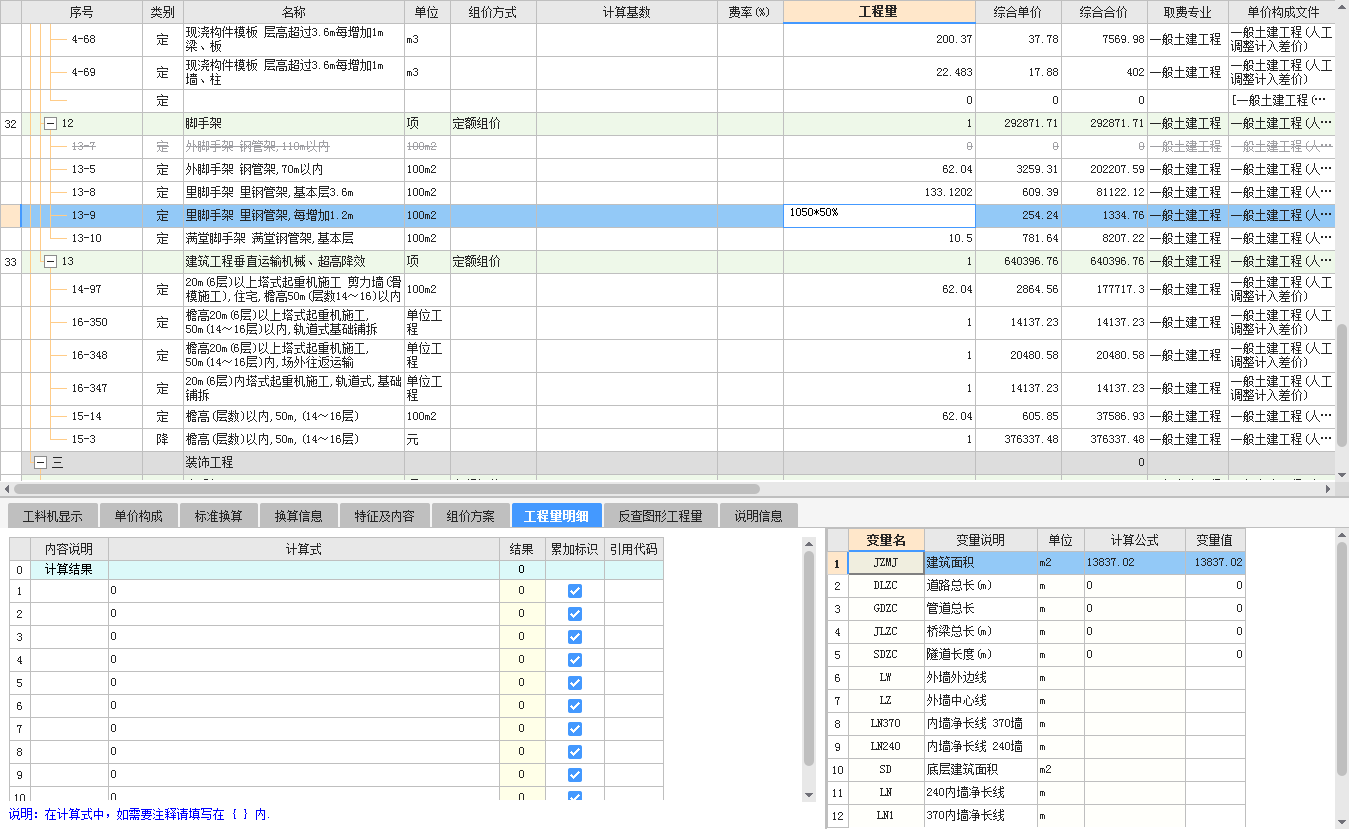Click the 费率(%) column header

pyautogui.click(x=750, y=12)
